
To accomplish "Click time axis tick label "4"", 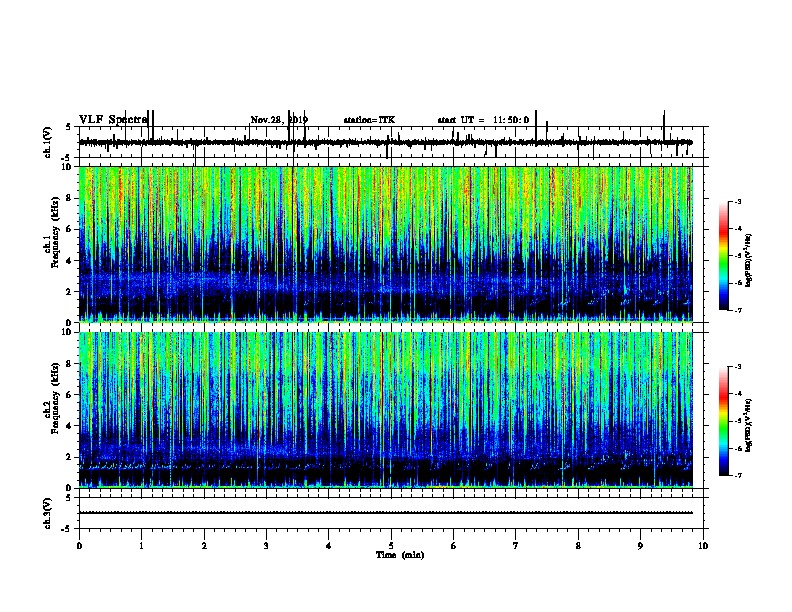I will coord(329,546).
